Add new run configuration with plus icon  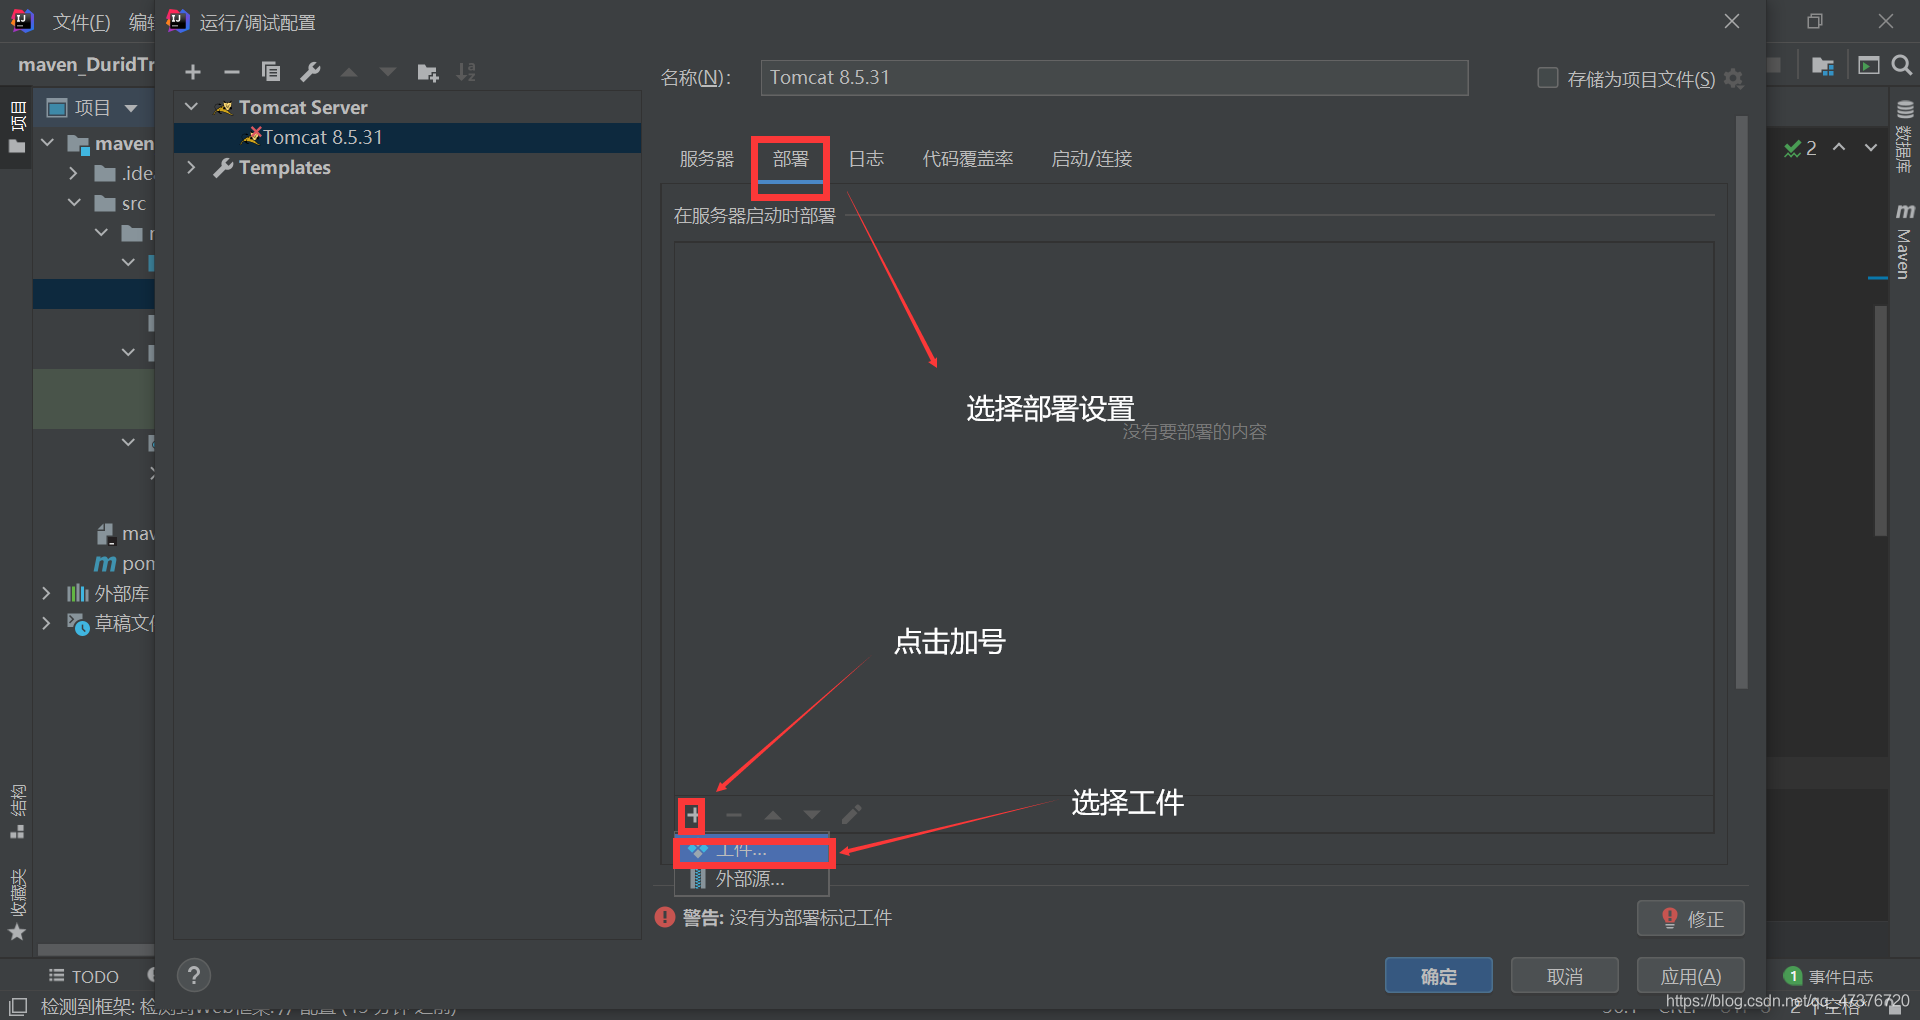[193, 72]
